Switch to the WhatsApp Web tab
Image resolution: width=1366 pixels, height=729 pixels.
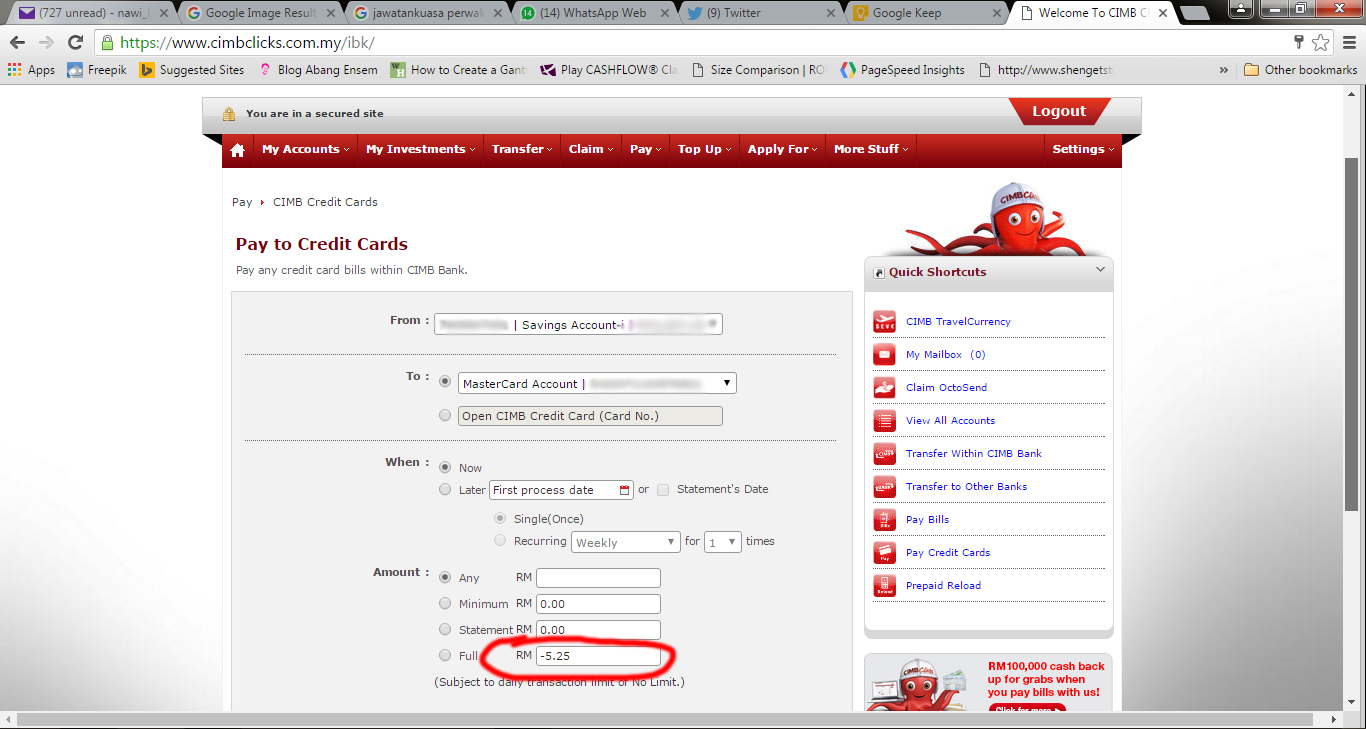[594, 13]
